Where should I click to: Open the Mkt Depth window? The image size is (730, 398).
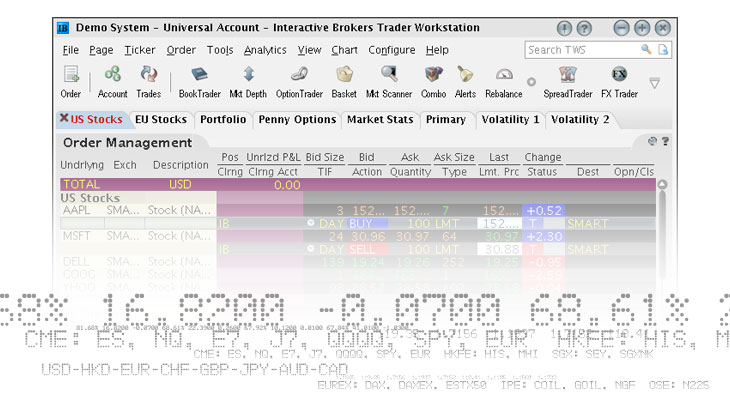point(248,82)
